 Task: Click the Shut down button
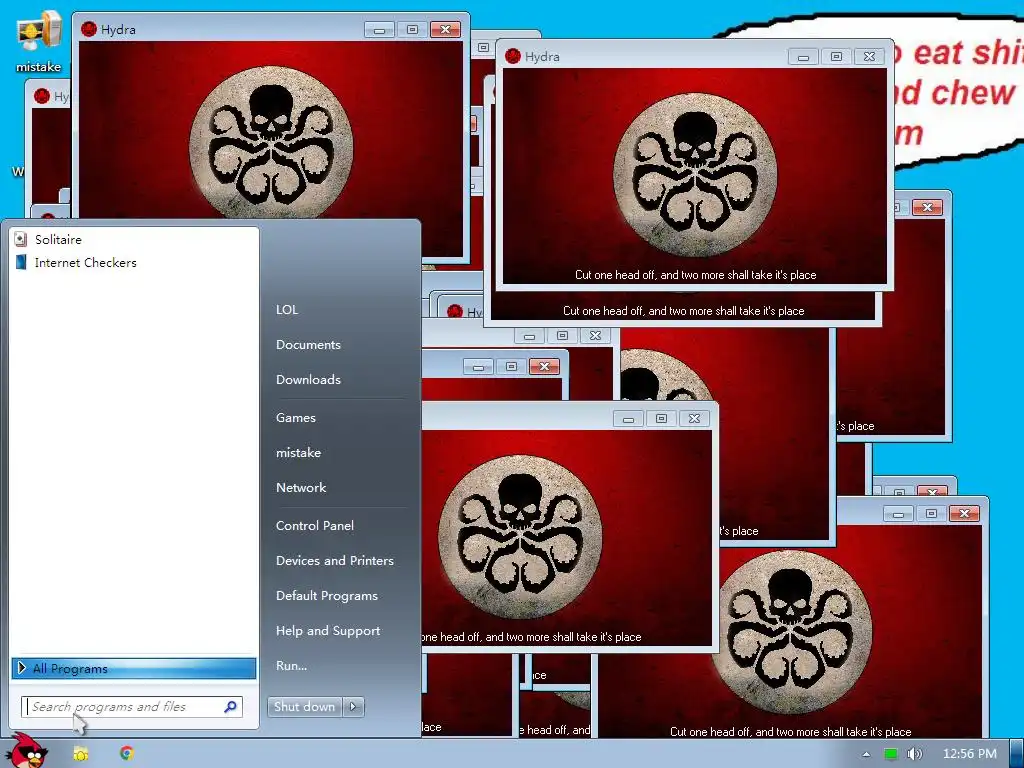click(304, 707)
